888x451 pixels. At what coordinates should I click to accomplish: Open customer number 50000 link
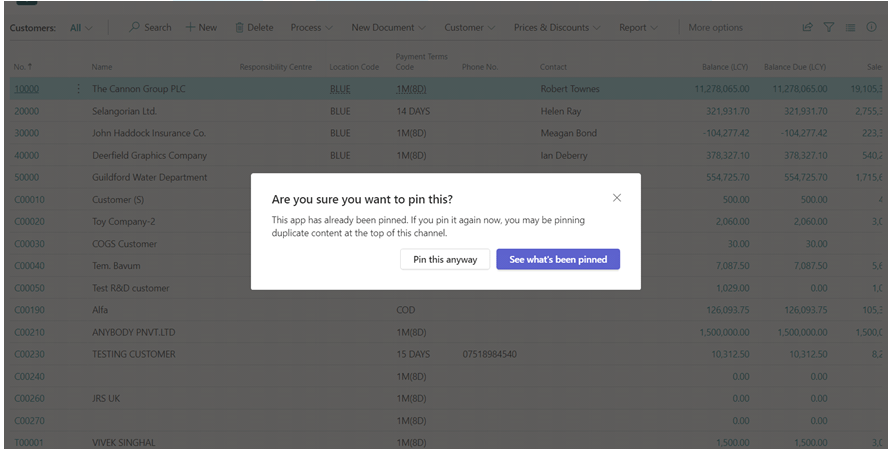tap(27, 177)
